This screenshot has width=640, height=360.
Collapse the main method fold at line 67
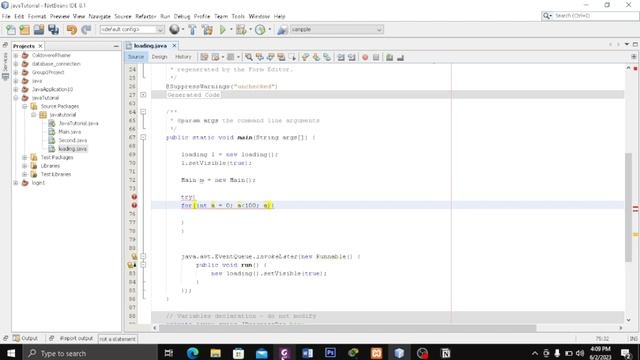pos(143,137)
